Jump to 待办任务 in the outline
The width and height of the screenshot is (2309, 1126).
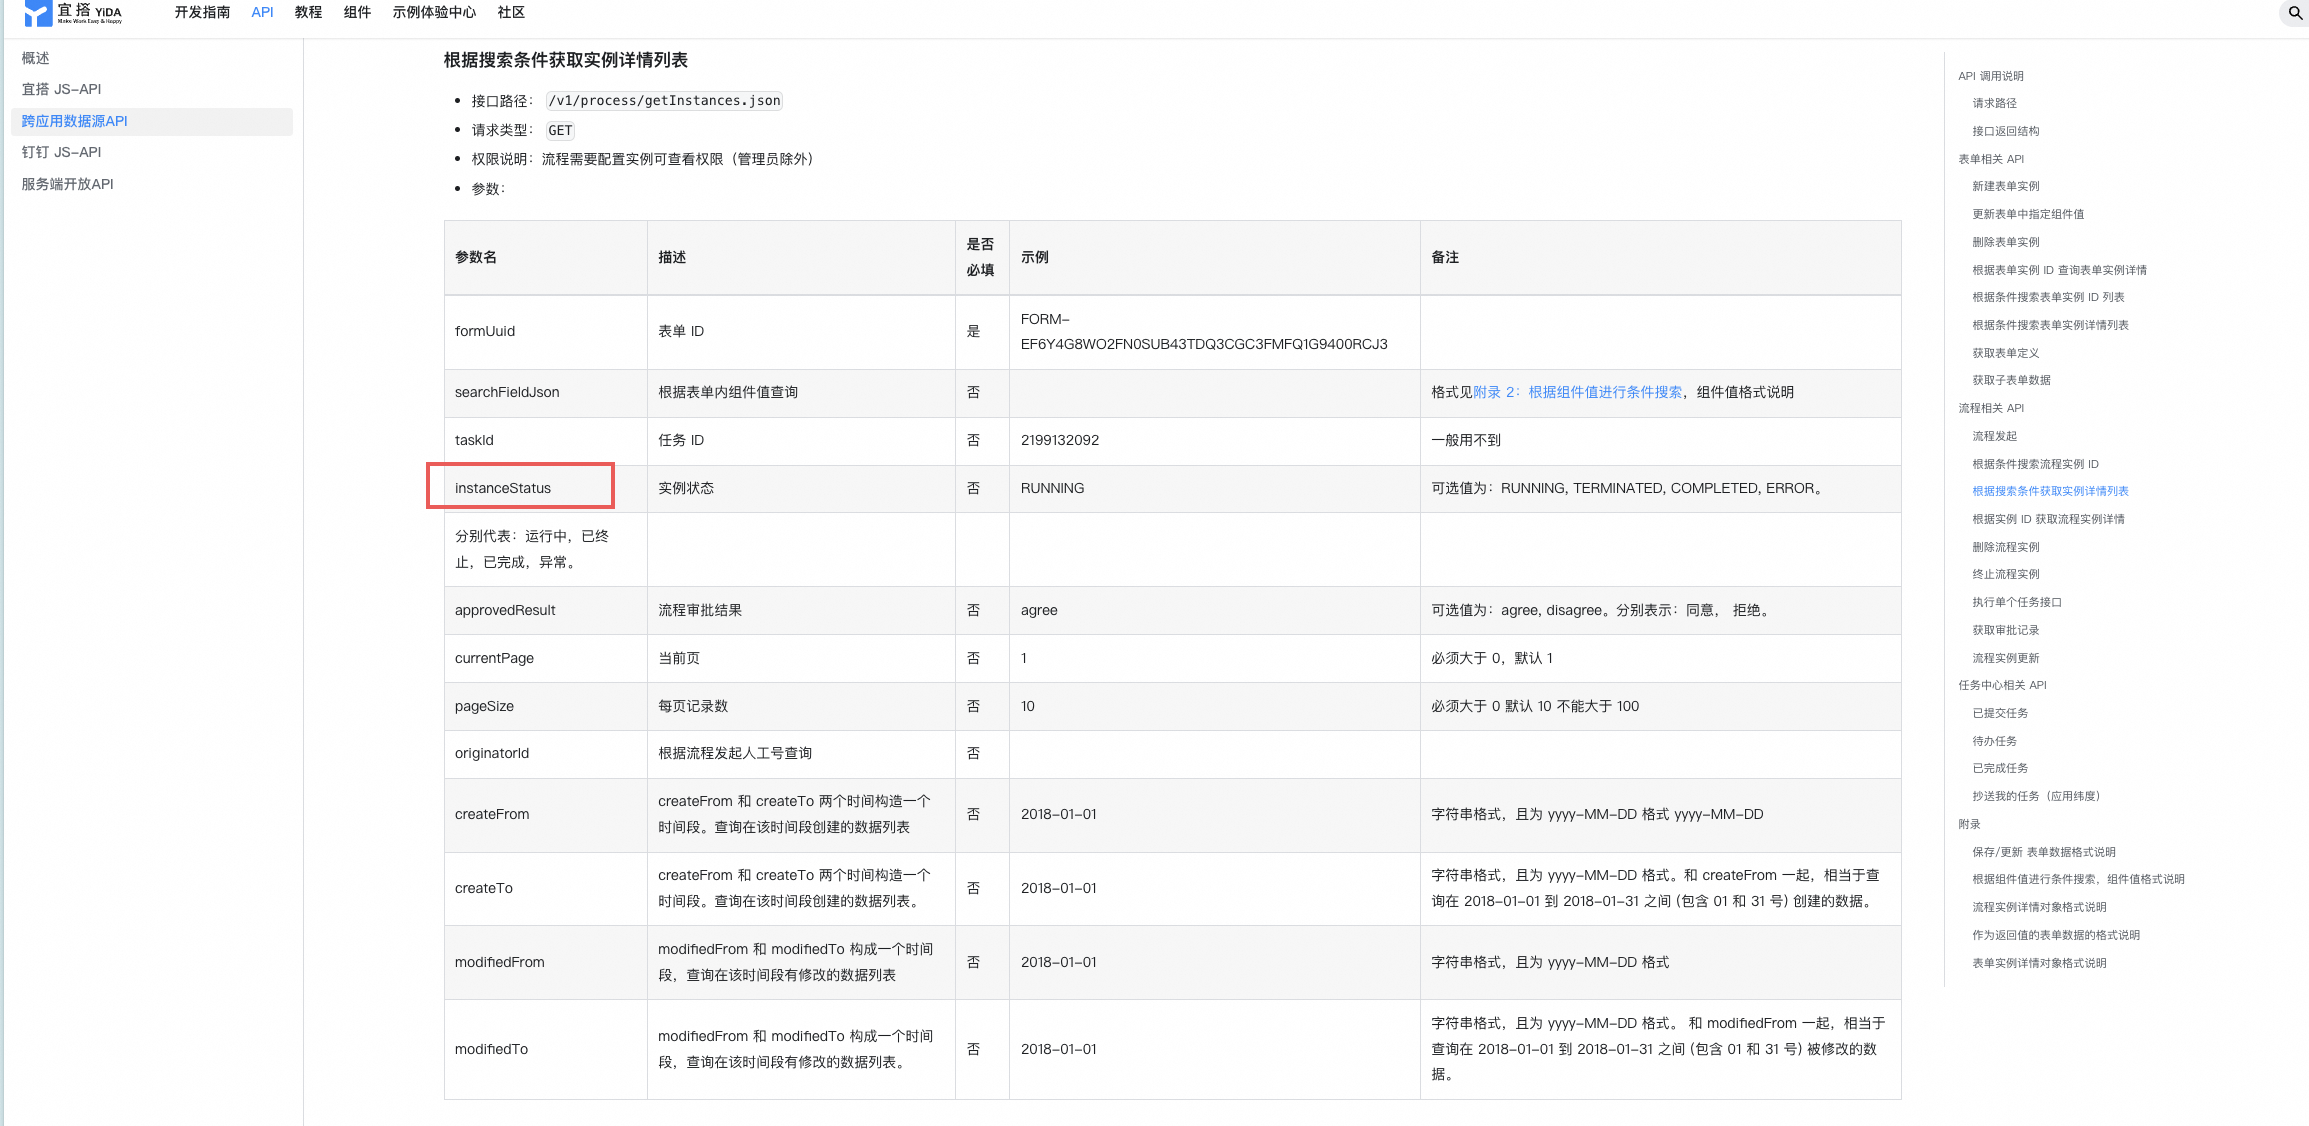point(1994,741)
